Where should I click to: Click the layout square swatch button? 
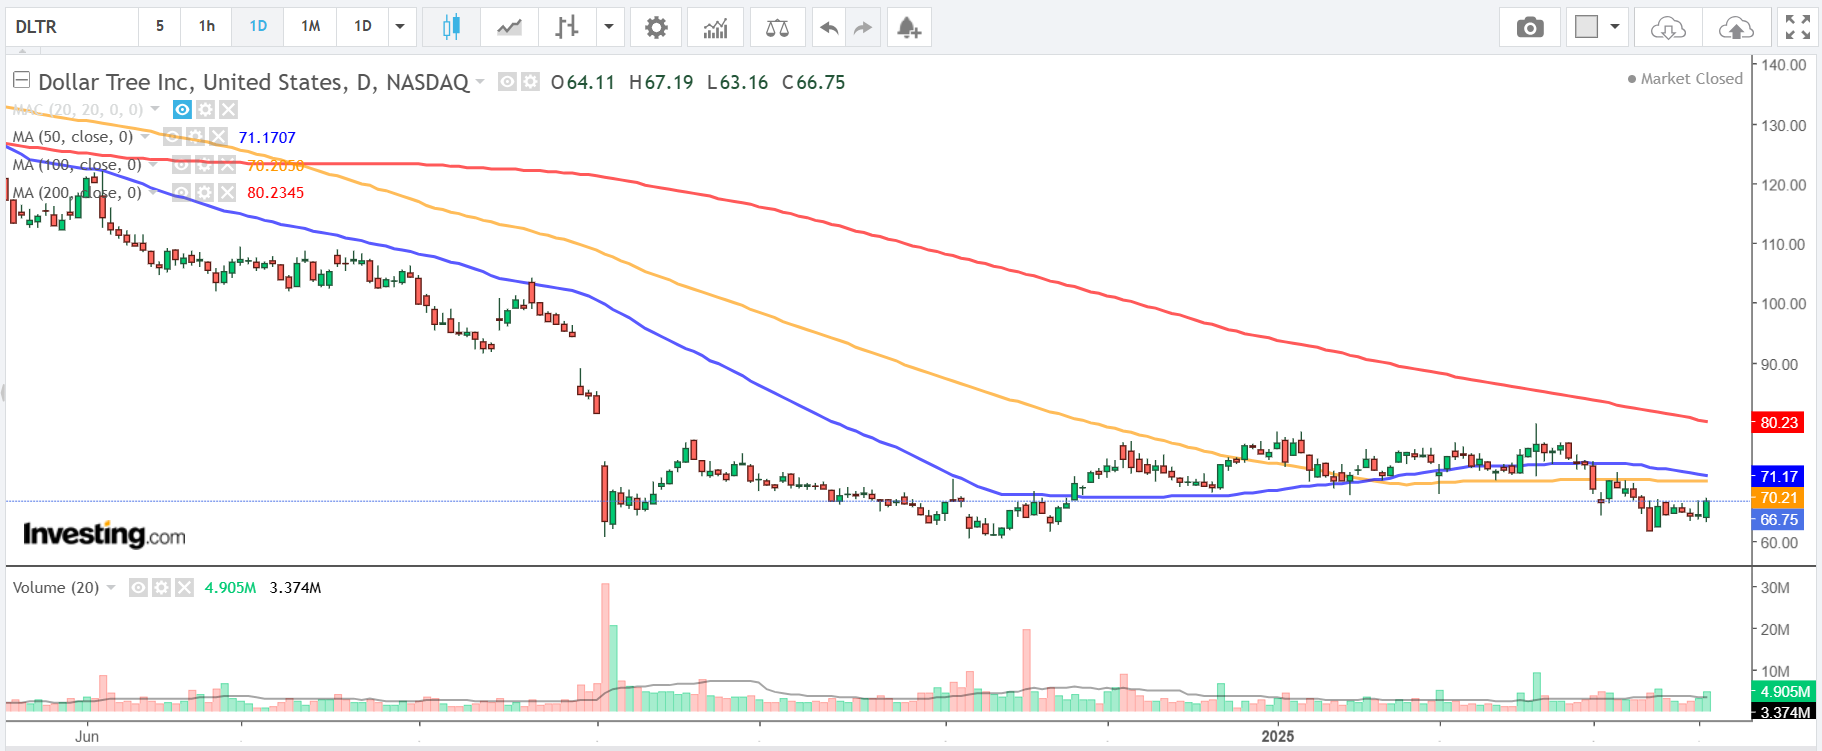pyautogui.click(x=1586, y=27)
